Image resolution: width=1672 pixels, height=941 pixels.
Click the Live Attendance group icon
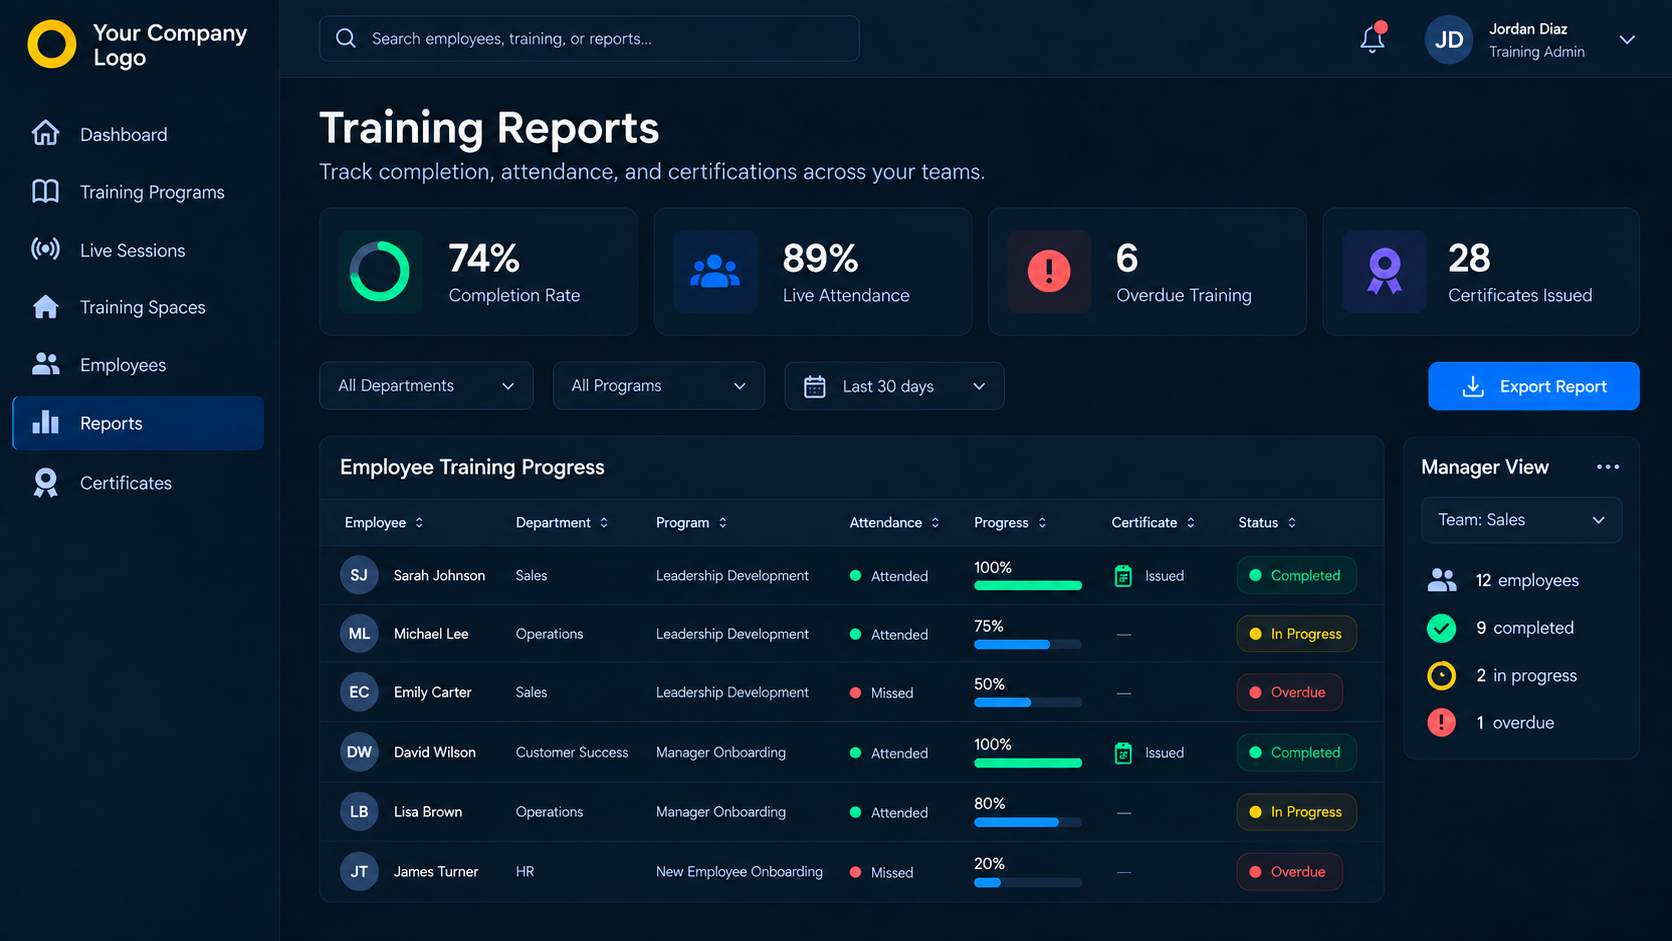pos(715,271)
